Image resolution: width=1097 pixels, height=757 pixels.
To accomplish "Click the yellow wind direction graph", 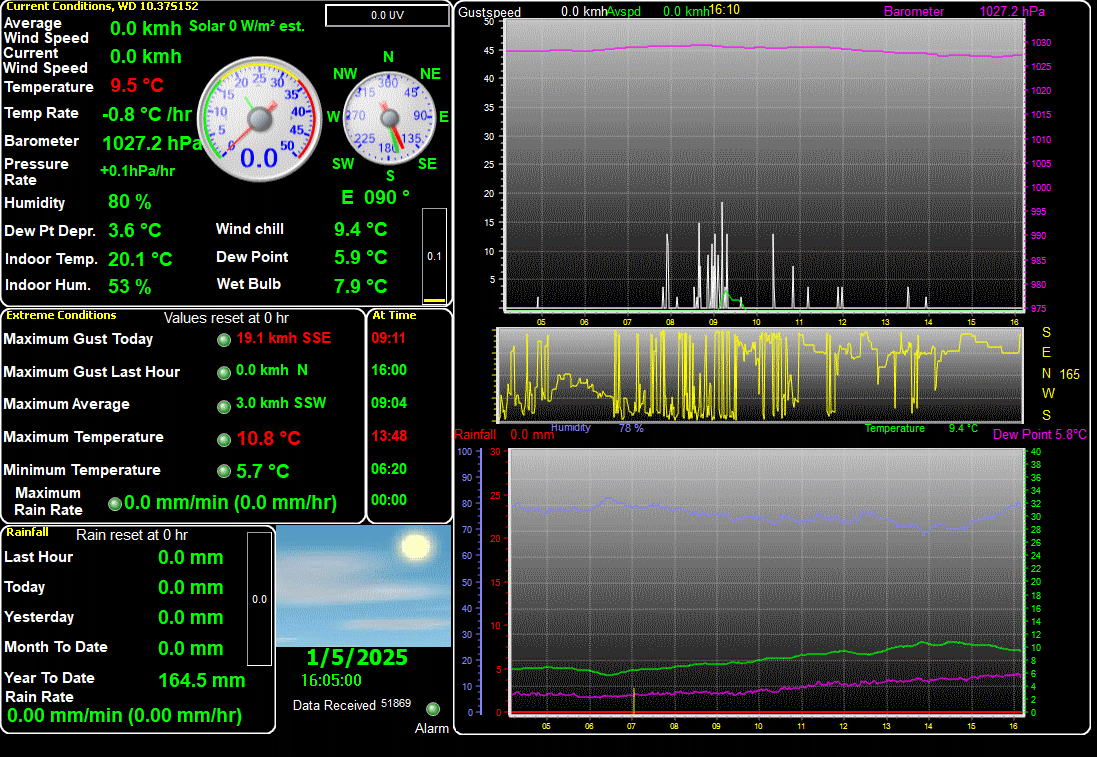I will [x=760, y=374].
